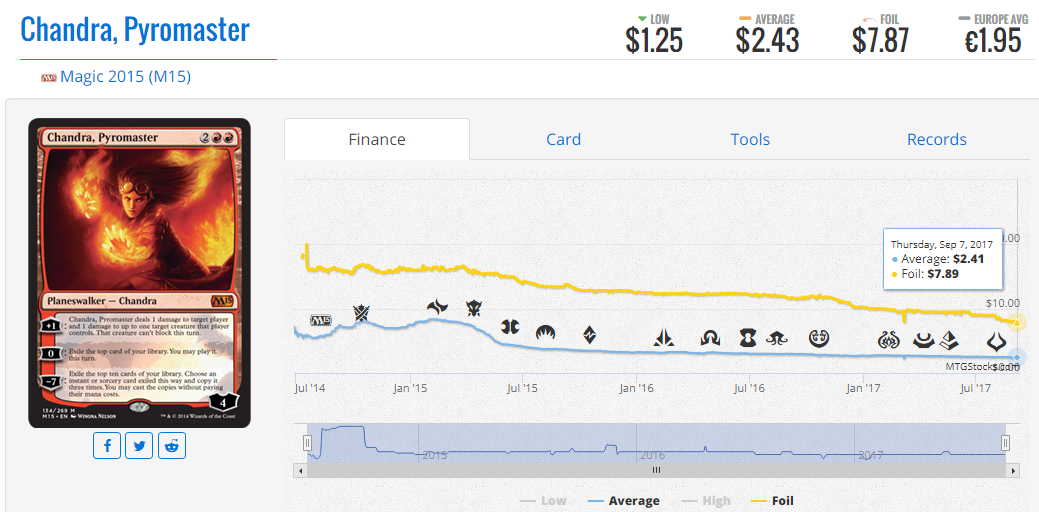Click the first set symbol after Jul '14
This screenshot has width=1039, height=512.
[x=361, y=315]
